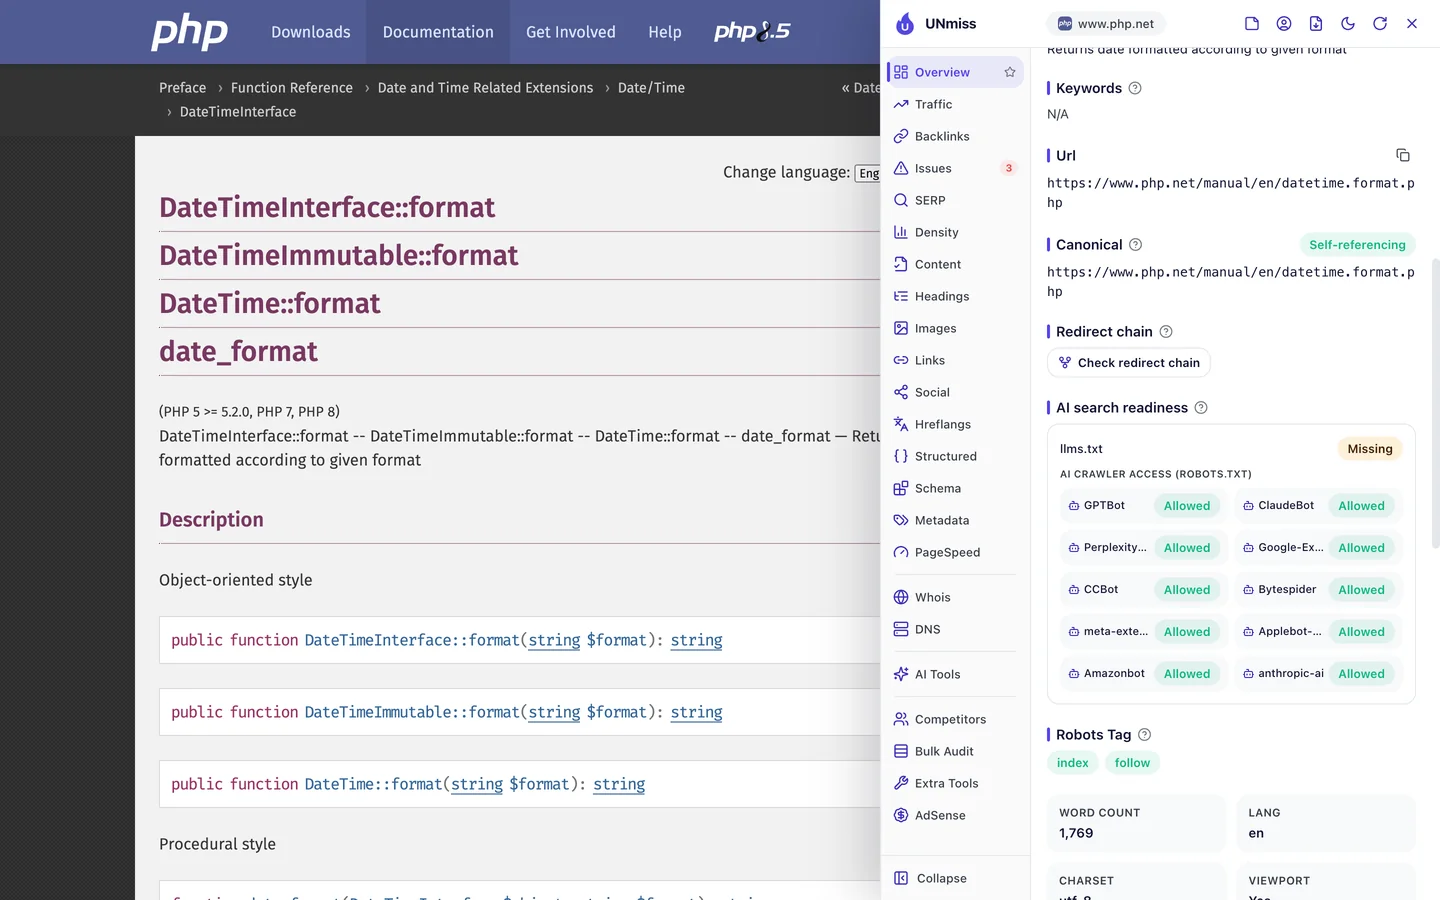Select Density in the sidebar

pyautogui.click(x=955, y=232)
